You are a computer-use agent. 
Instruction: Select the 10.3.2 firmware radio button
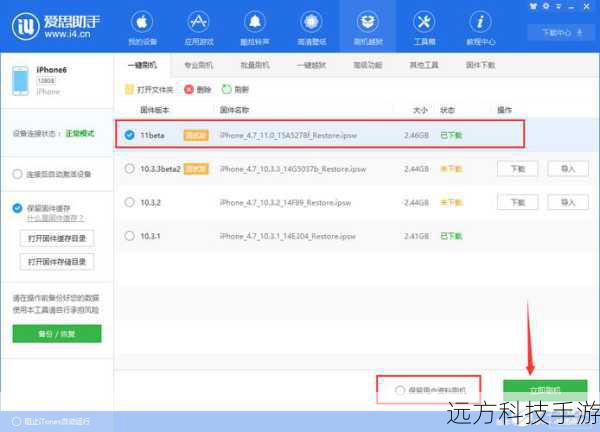click(129, 202)
